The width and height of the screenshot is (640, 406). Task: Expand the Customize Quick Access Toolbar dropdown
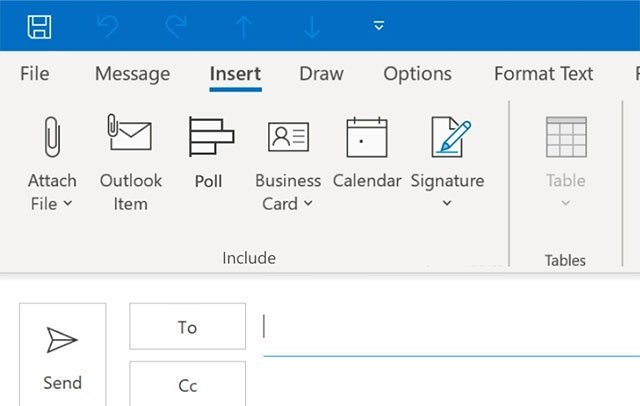379,26
